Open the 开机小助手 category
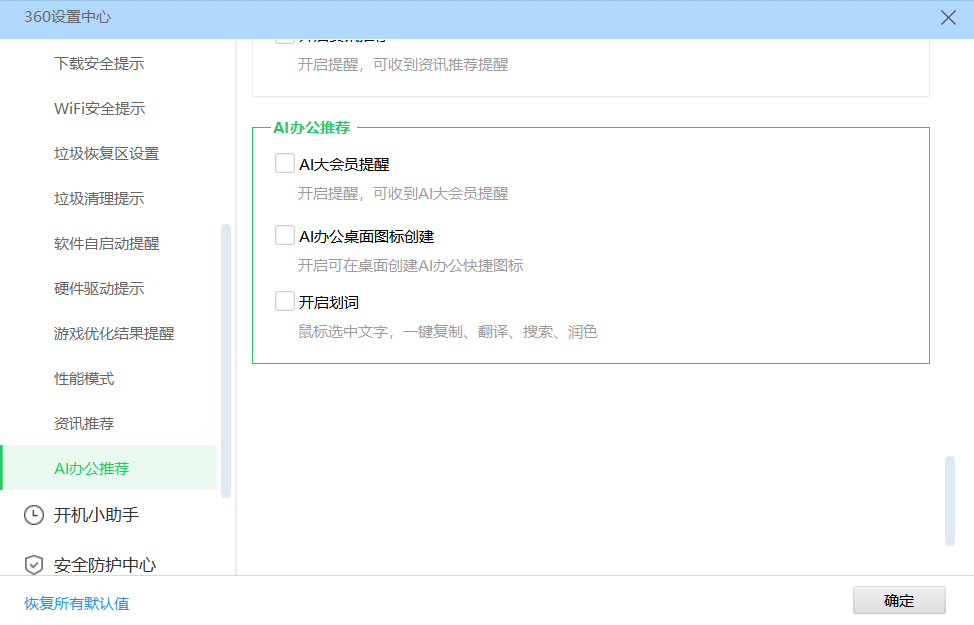 pyautogui.click(x=96, y=515)
